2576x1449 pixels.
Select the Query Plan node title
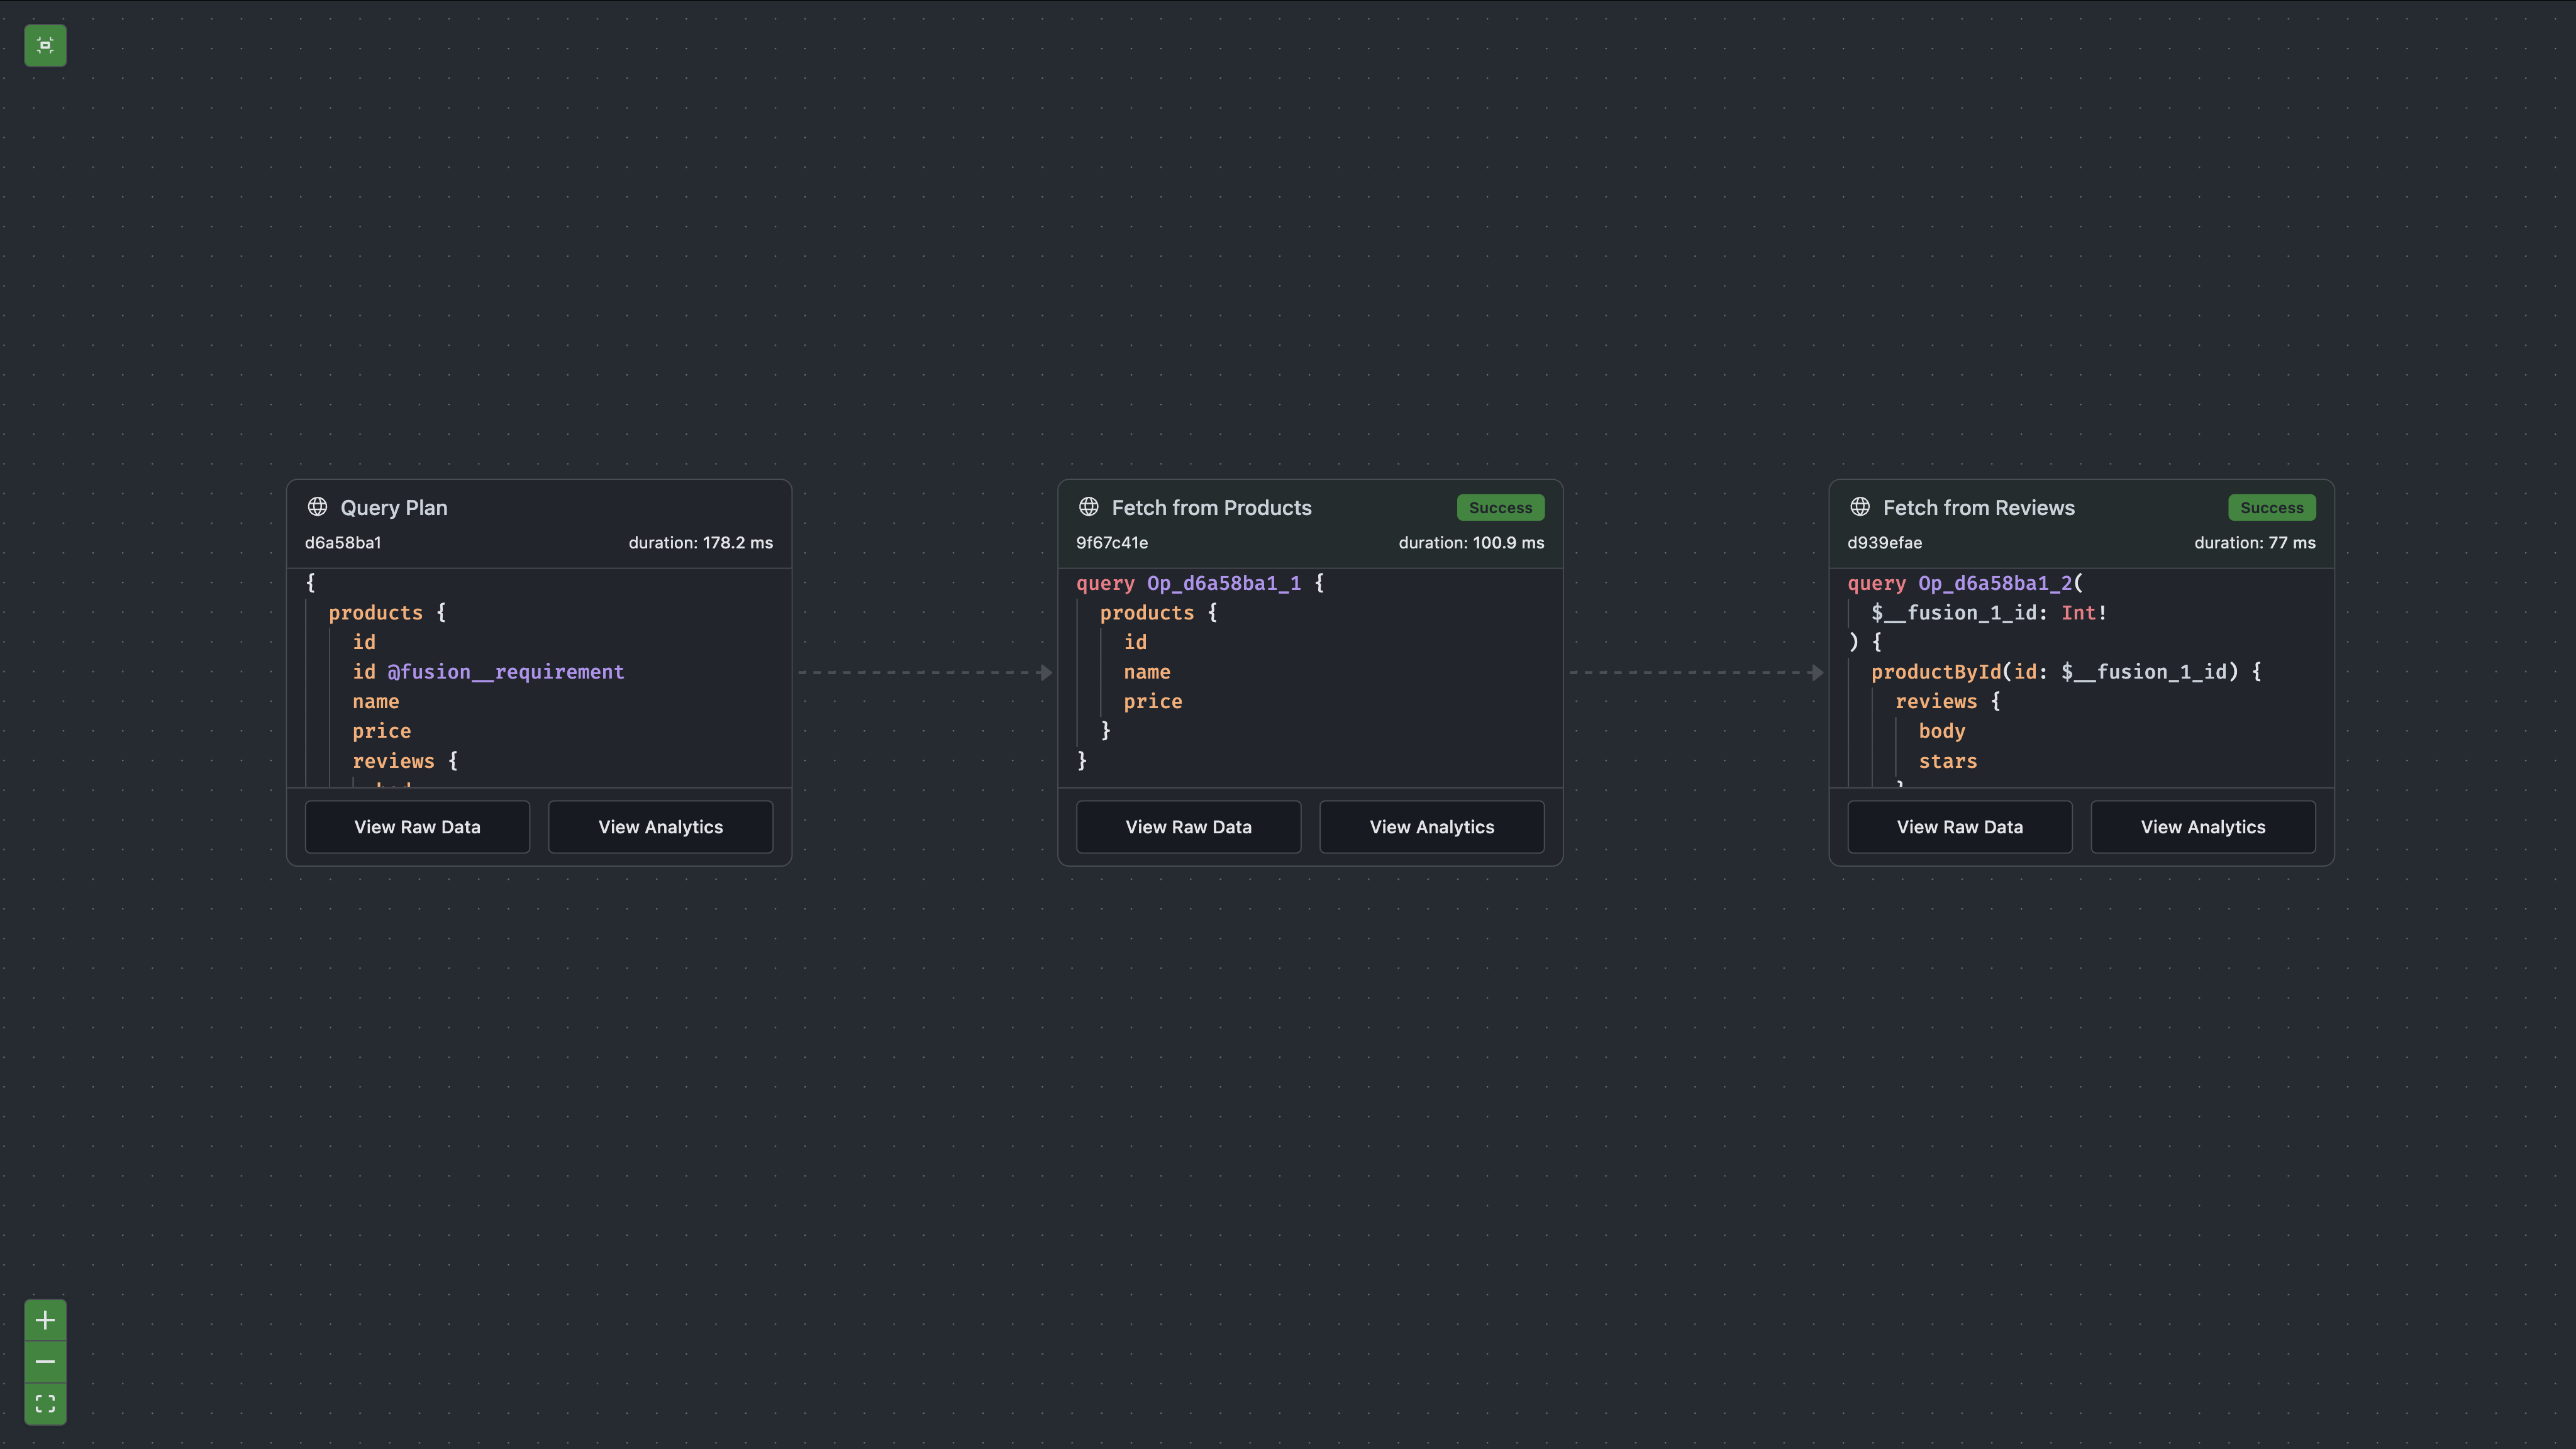(394, 508)
